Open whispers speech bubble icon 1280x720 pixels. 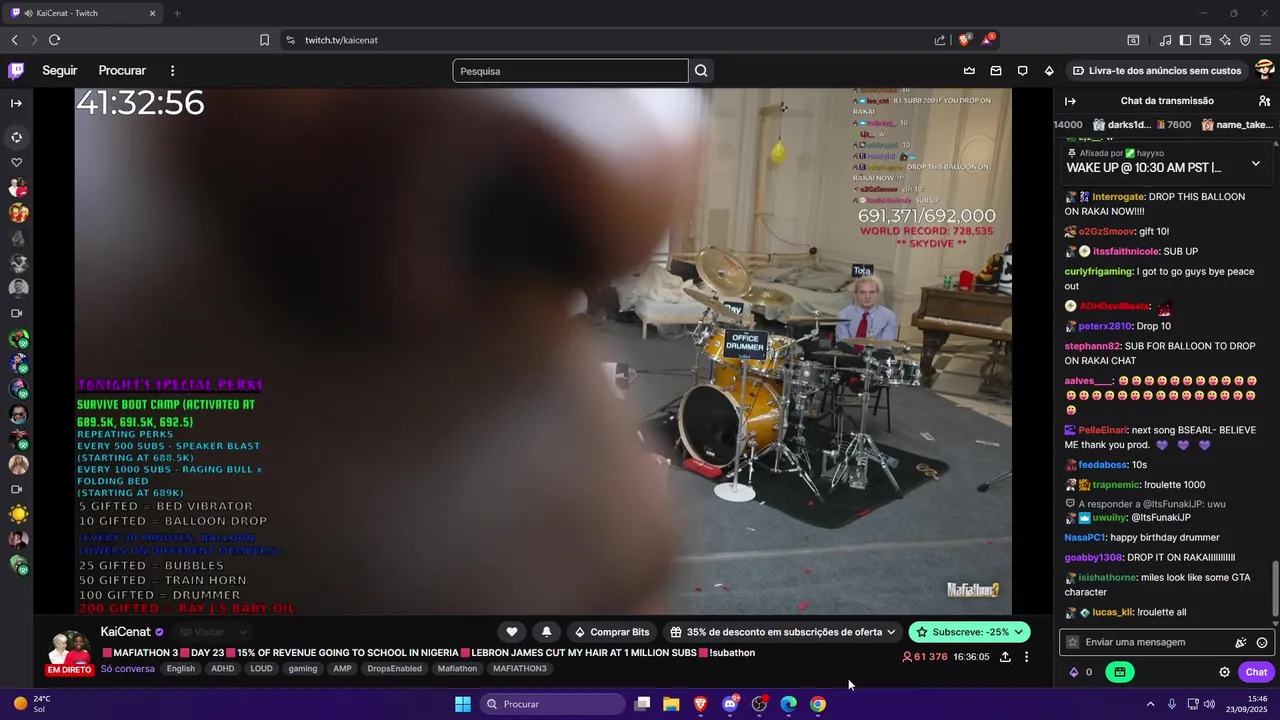click(x=1022, y=71)
